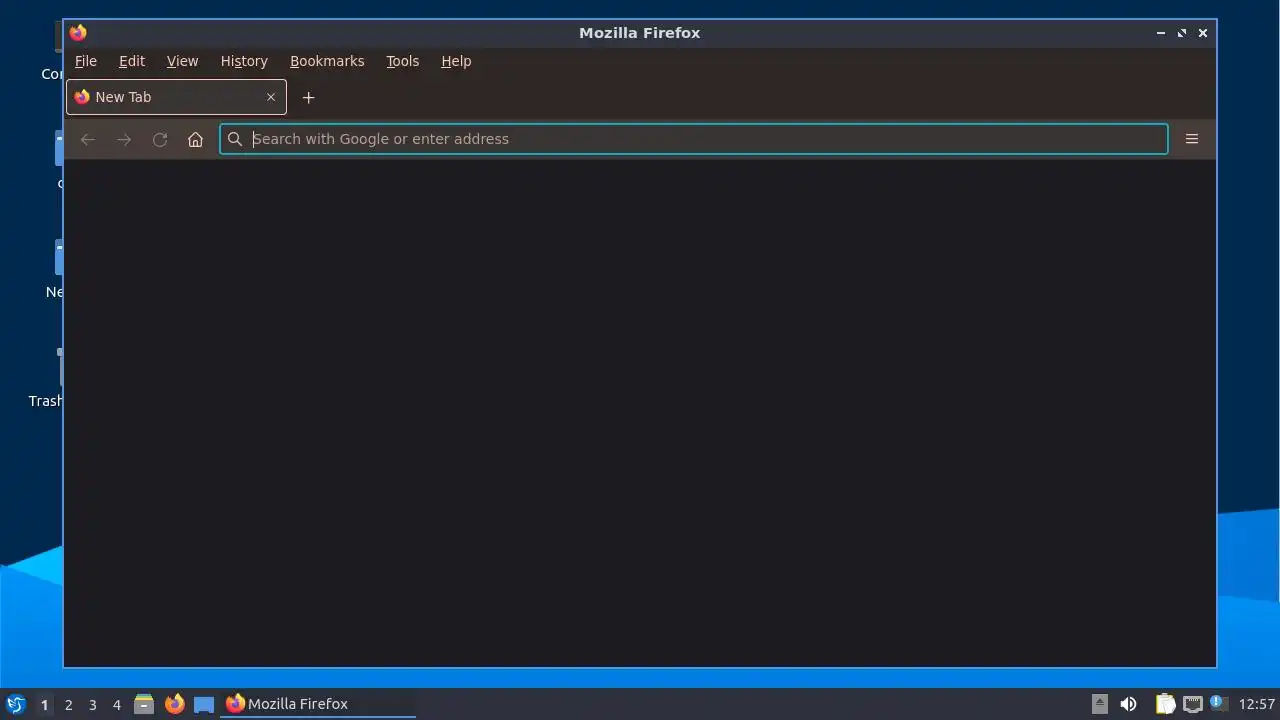Image resolution: width=1280 pixels, height=720 pixels.
Task: Open the volume control
Action: point(1129,704)
